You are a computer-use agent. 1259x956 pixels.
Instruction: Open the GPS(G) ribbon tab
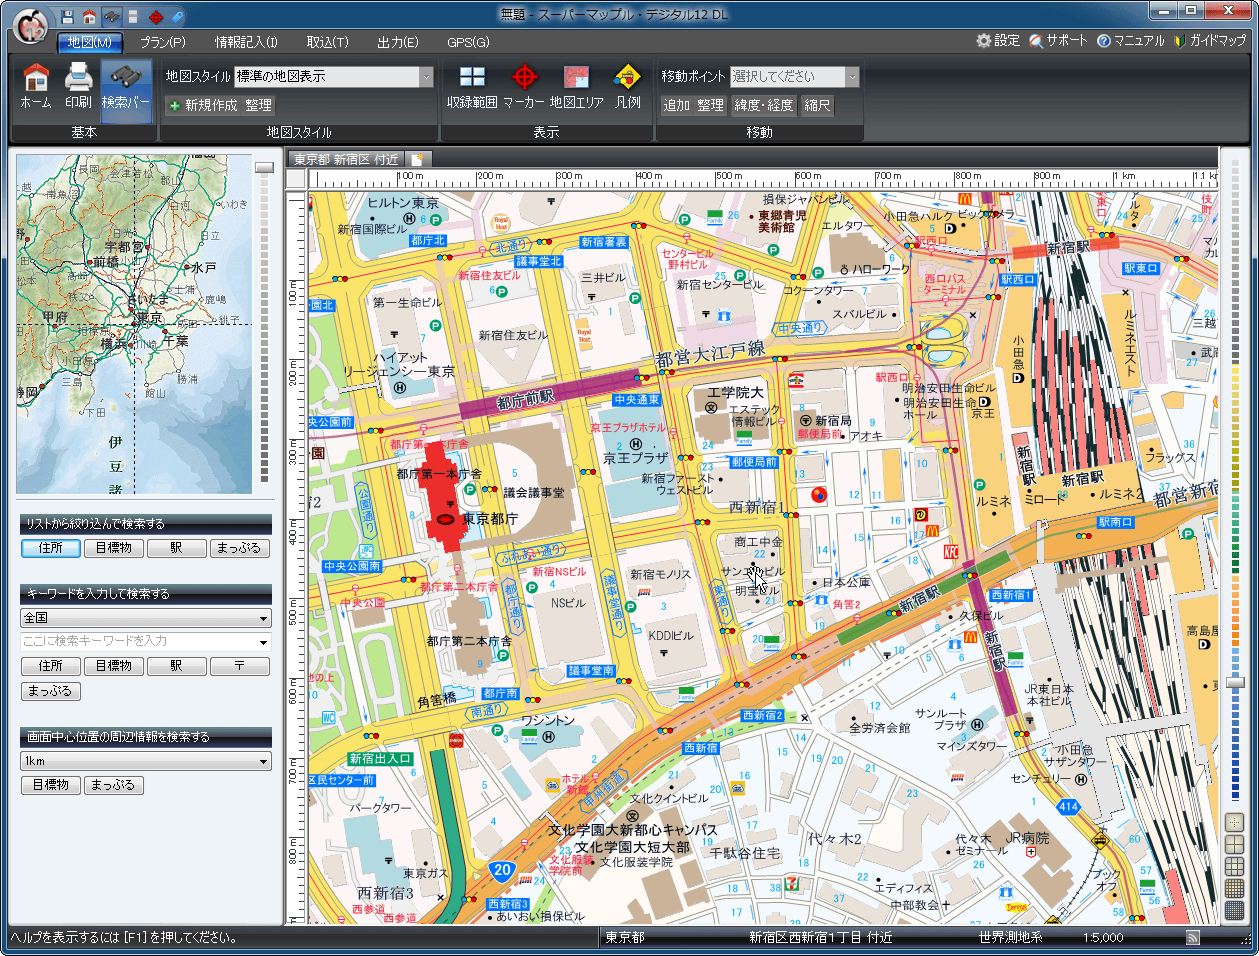(468, 42)
